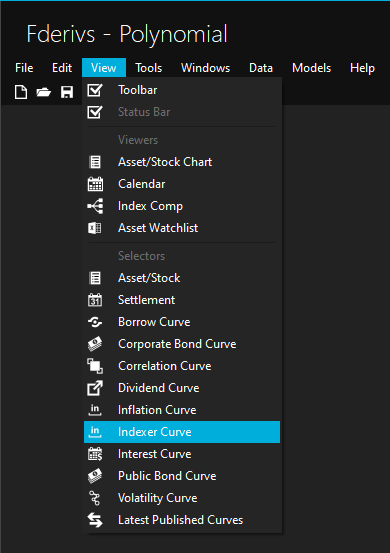
Task: Open the Tools menu
Action: tap(149, 68)
